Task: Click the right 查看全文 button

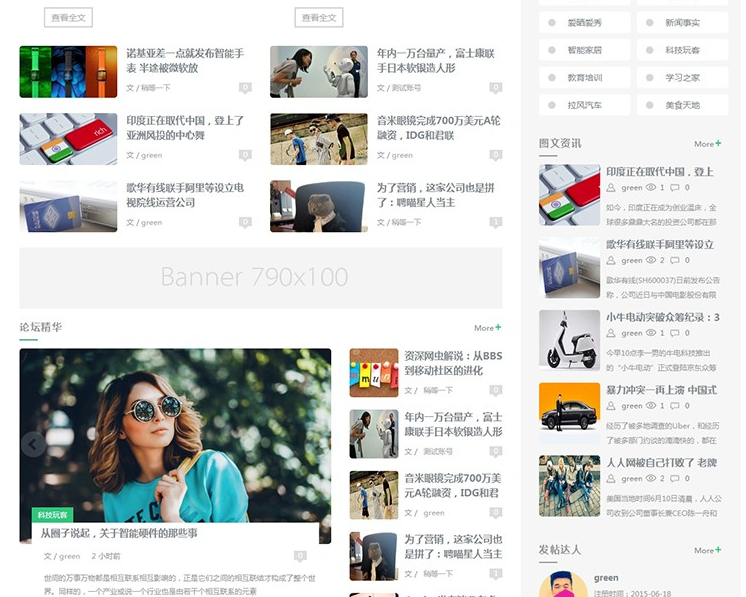Action: pyautogui.click(x=319, y=17)
